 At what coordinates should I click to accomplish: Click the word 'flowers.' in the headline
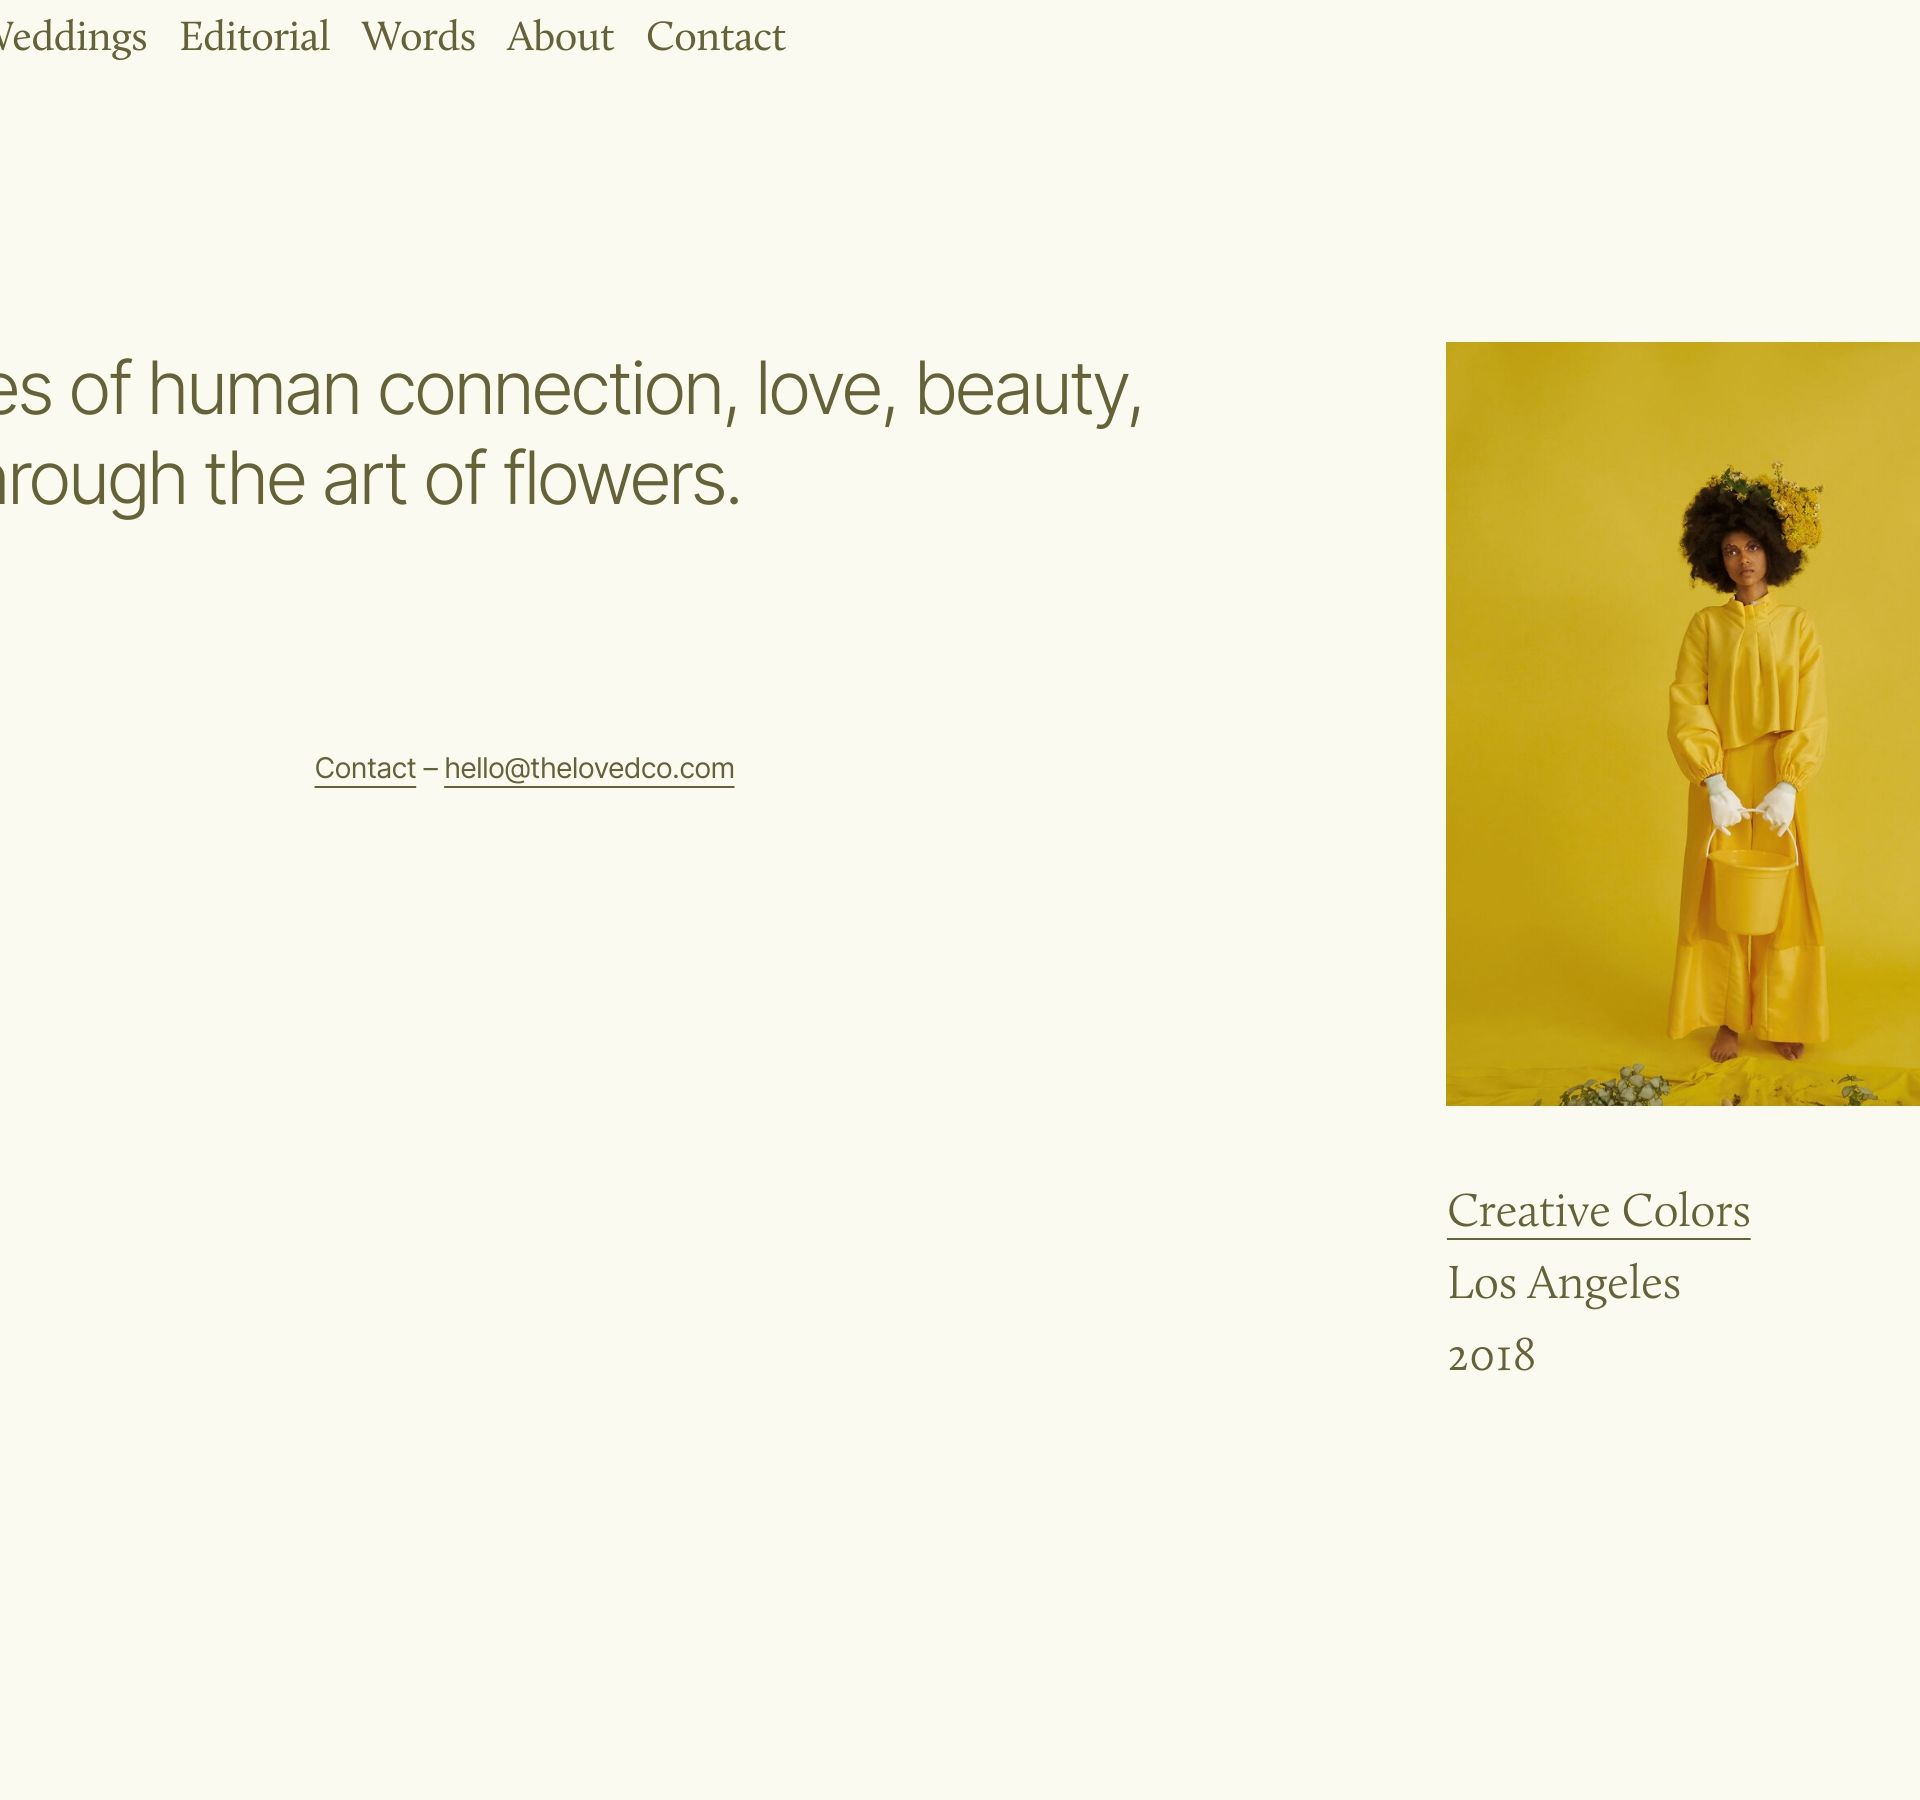621,480
